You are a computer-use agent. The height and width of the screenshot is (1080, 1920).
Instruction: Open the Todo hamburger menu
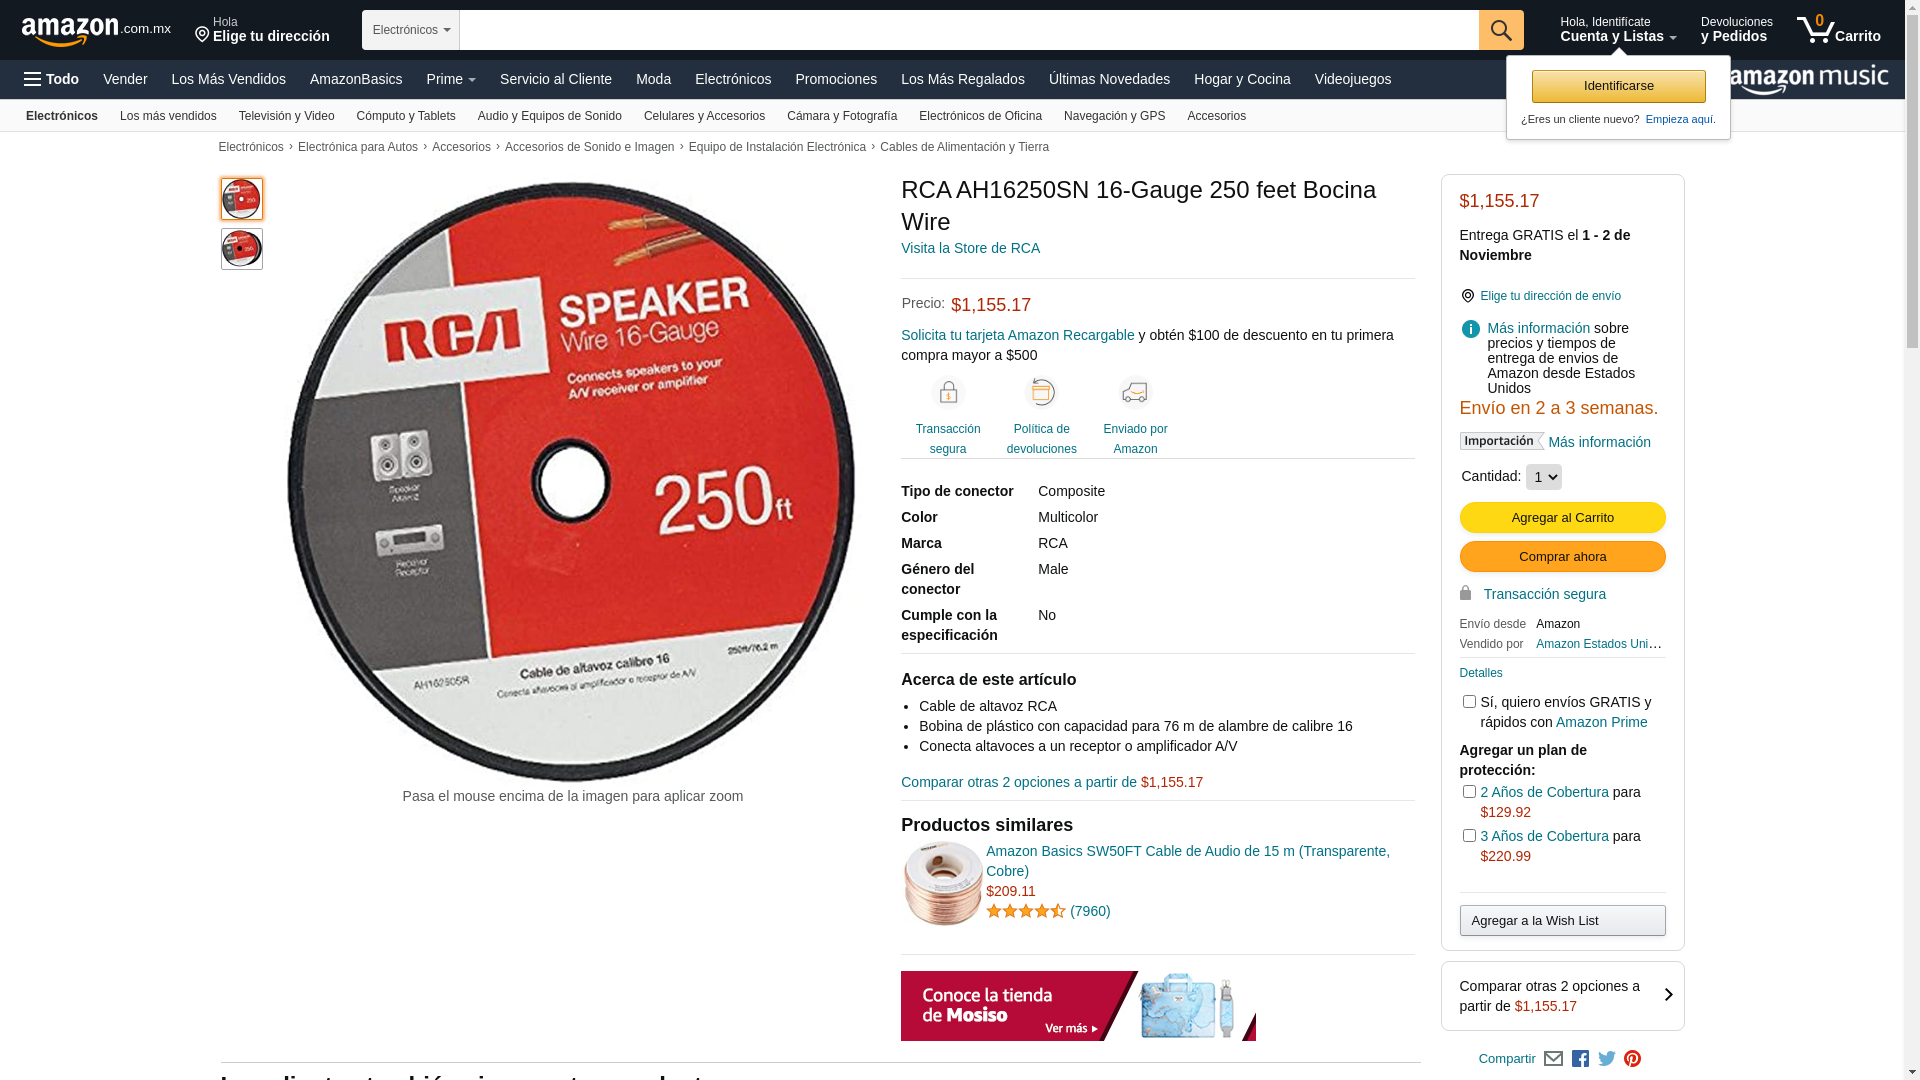pos(51,79)
